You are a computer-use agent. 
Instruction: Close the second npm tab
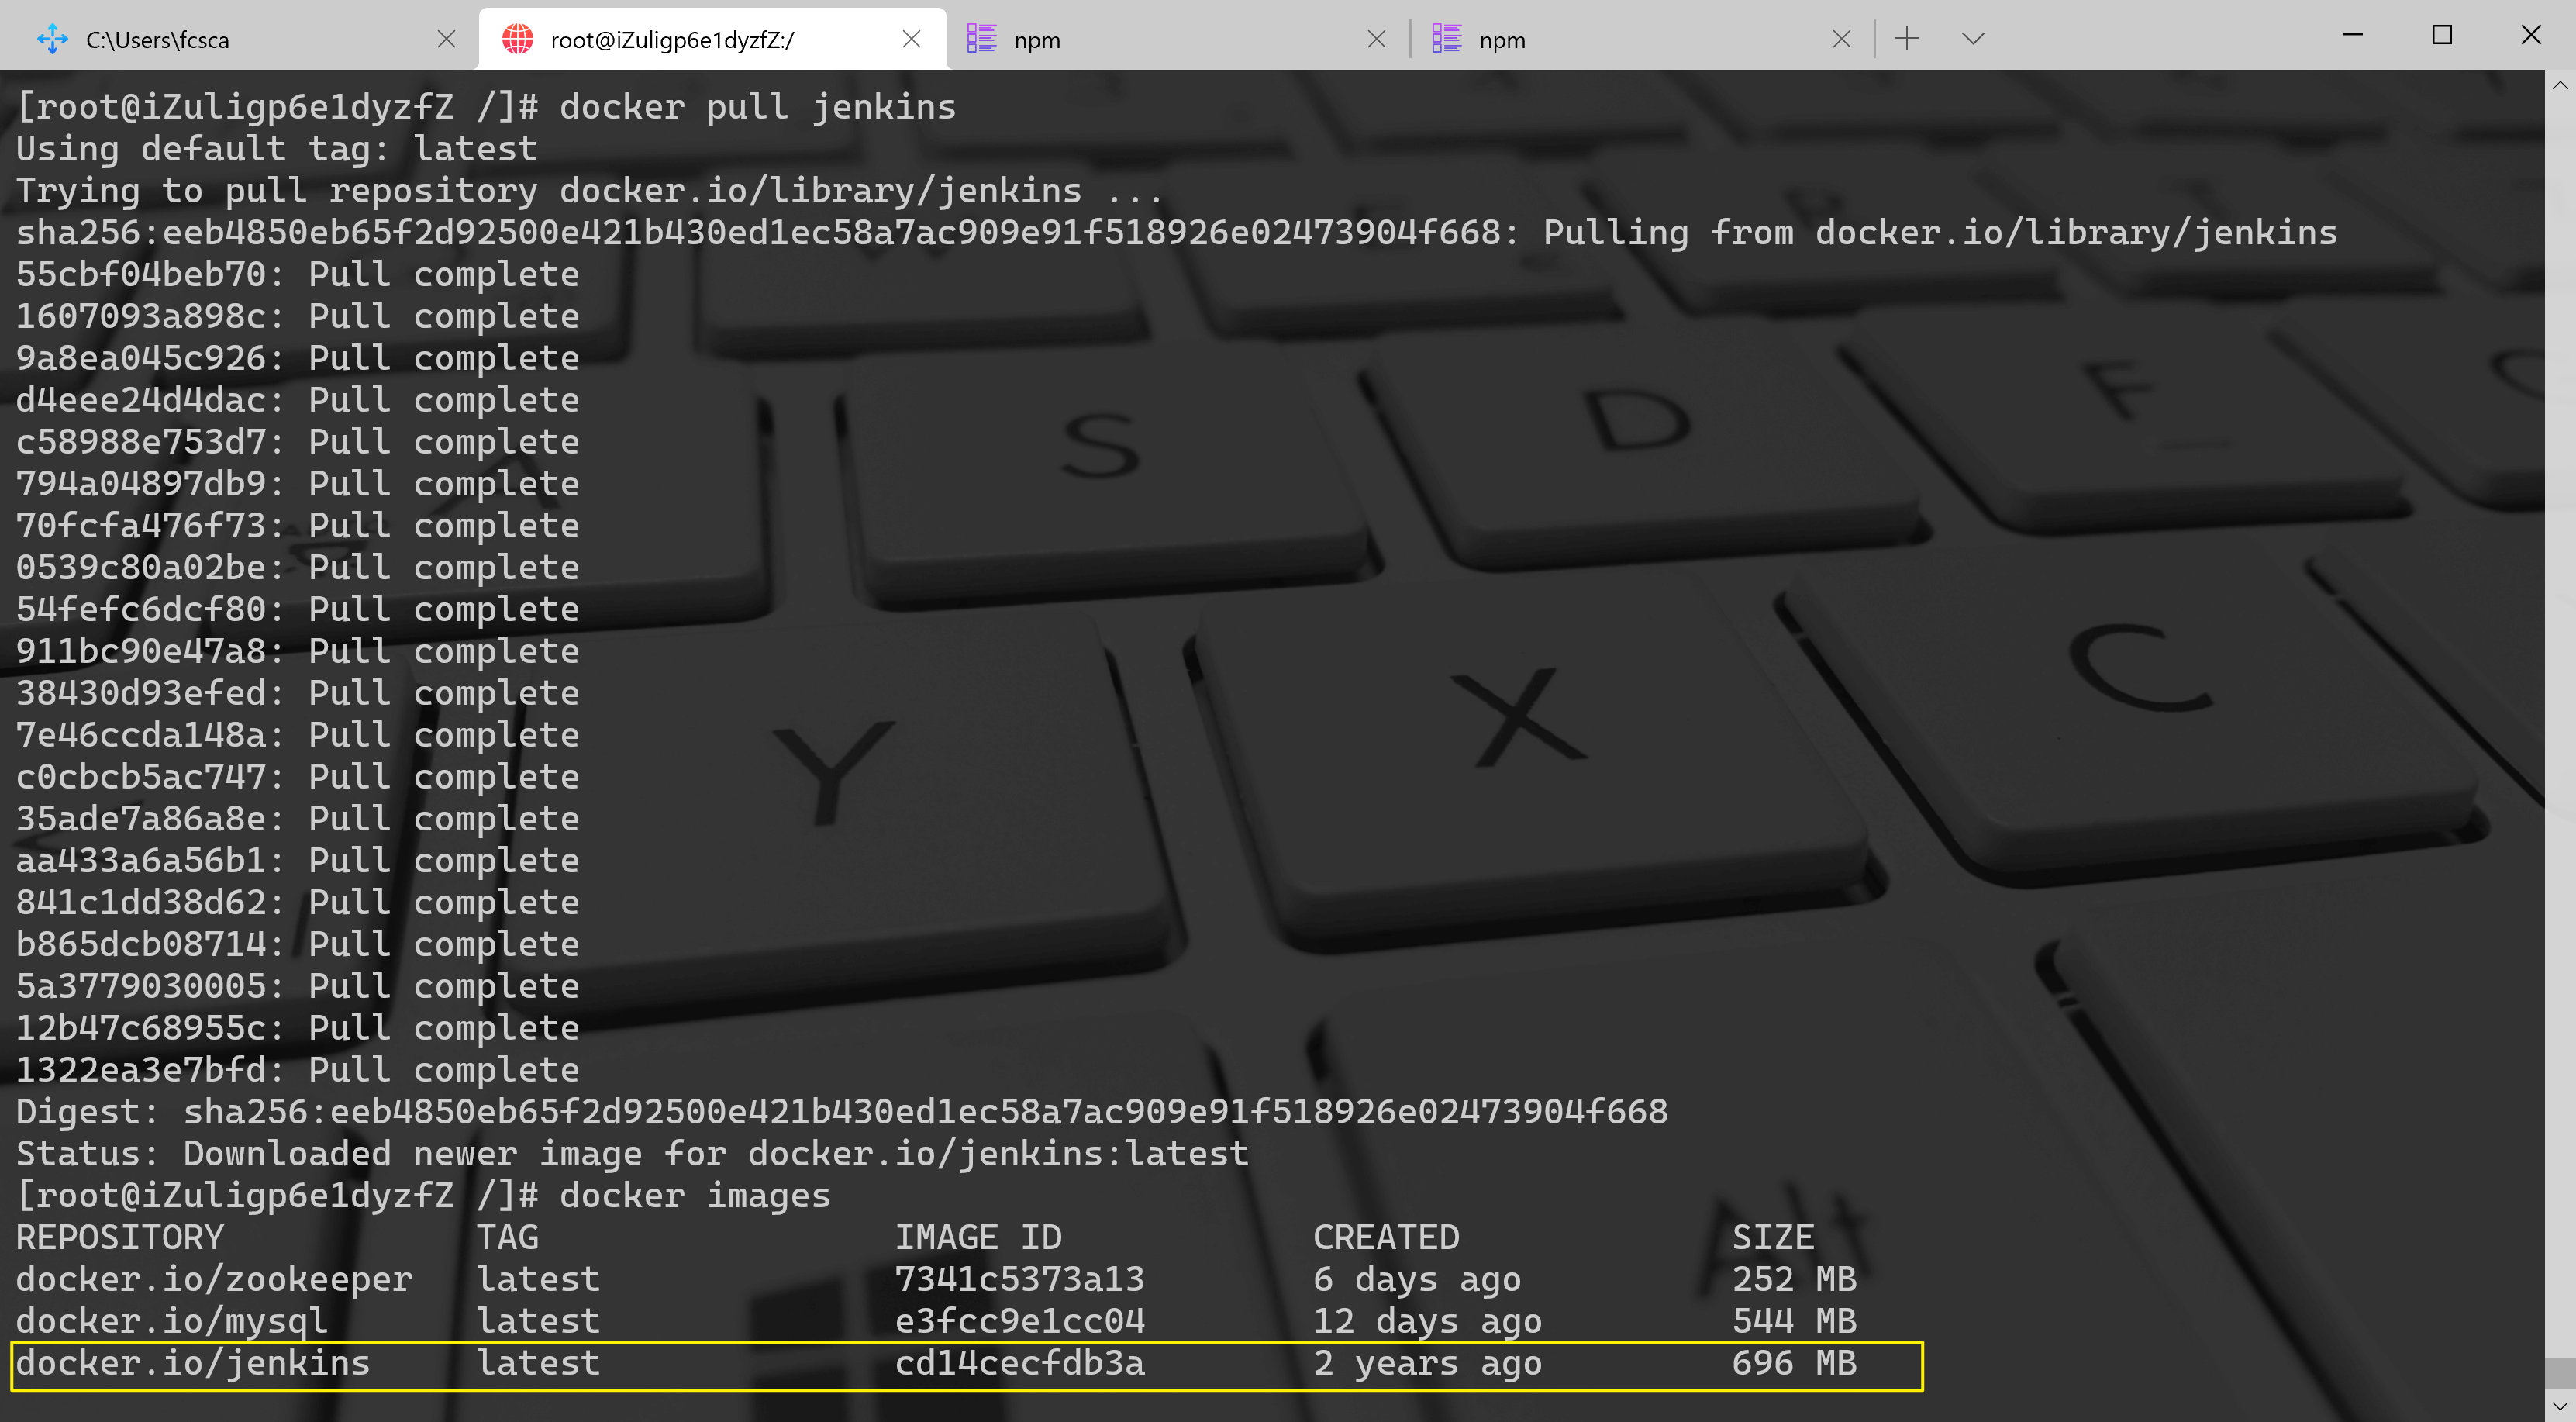pyautogui.click(x=1841, y=39)
